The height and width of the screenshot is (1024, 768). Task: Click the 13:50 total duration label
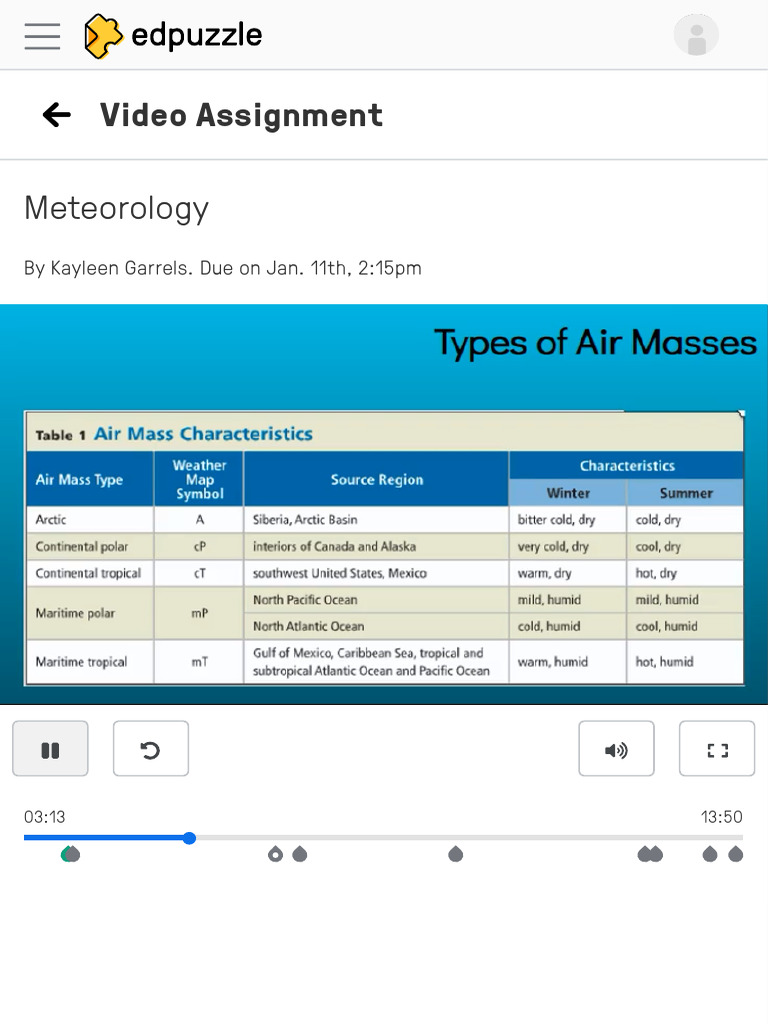[721, 817]
